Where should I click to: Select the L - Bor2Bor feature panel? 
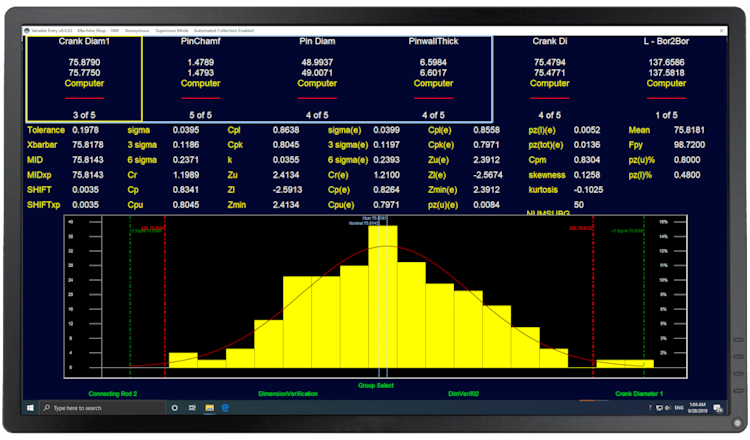click(x=666, y=79)
